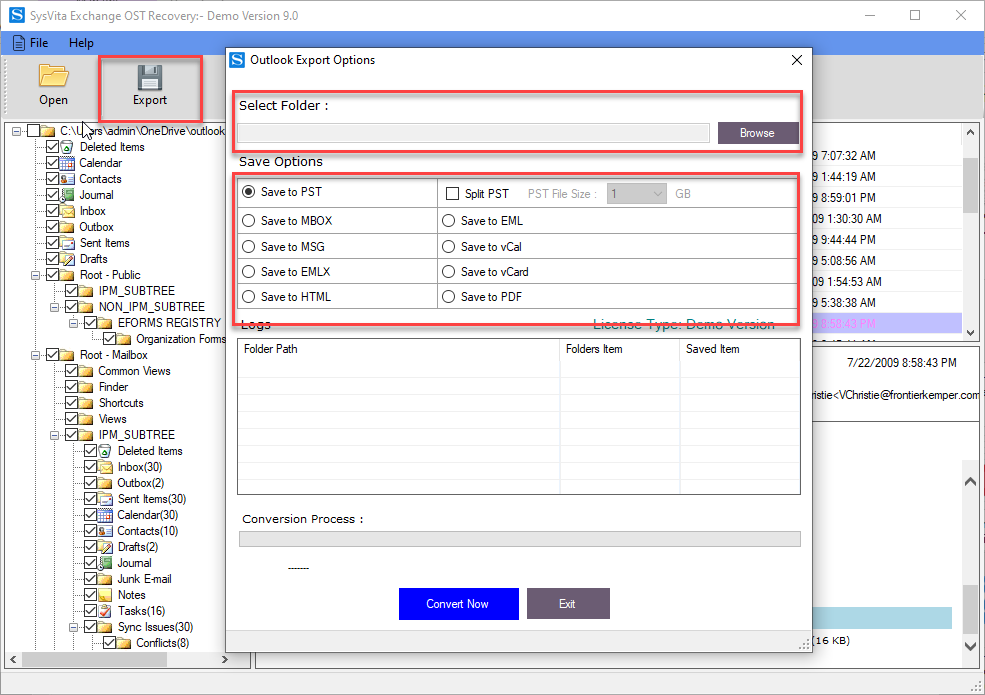The image size is (985, 695).
Task: Click the Calendar(30) grid icon
Action: [x=105, y=515]
